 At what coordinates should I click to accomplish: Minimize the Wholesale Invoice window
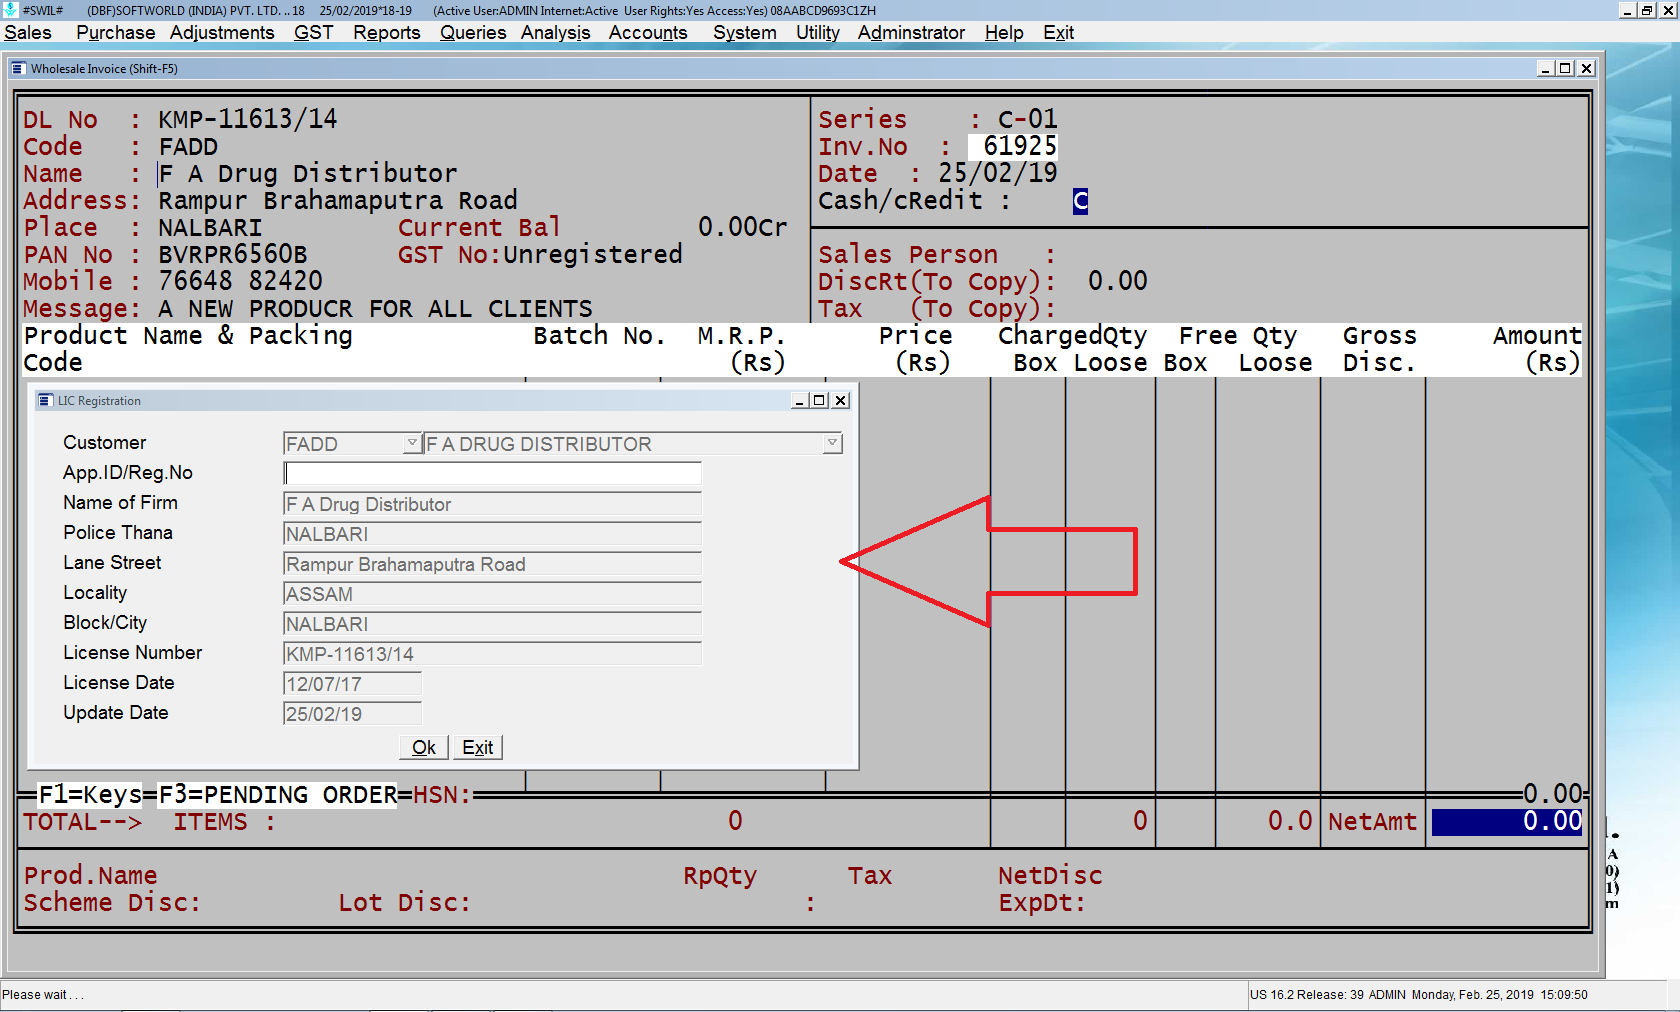click(1545, 68)
